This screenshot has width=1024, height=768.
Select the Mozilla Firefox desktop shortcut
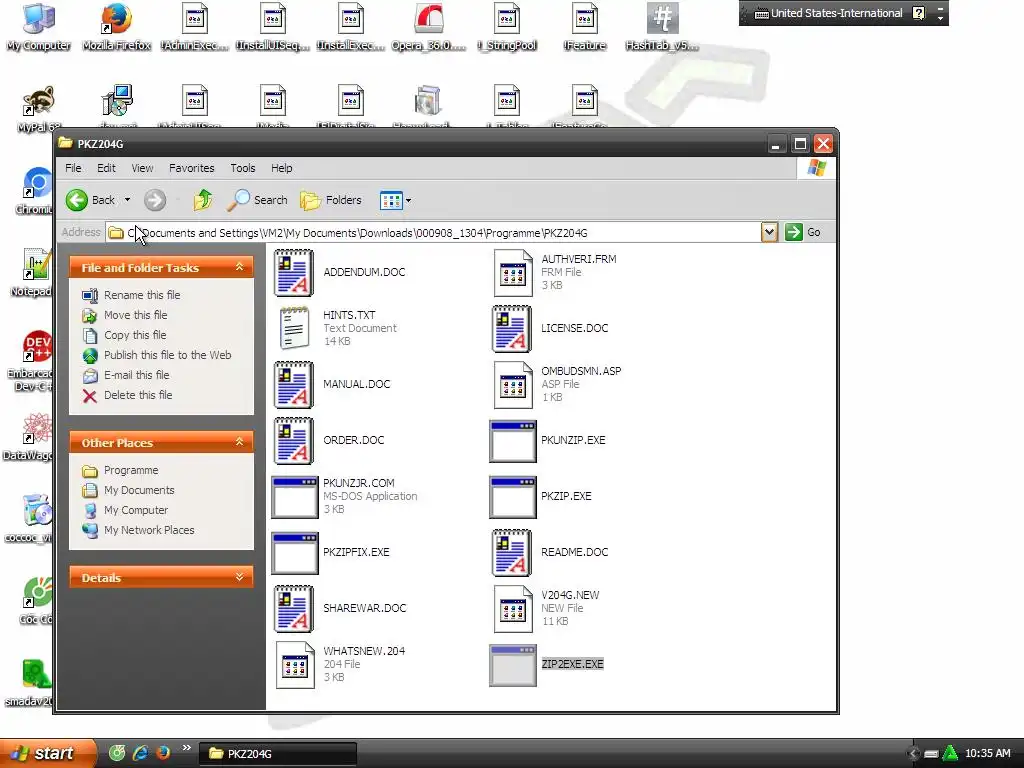coord(116,27)
